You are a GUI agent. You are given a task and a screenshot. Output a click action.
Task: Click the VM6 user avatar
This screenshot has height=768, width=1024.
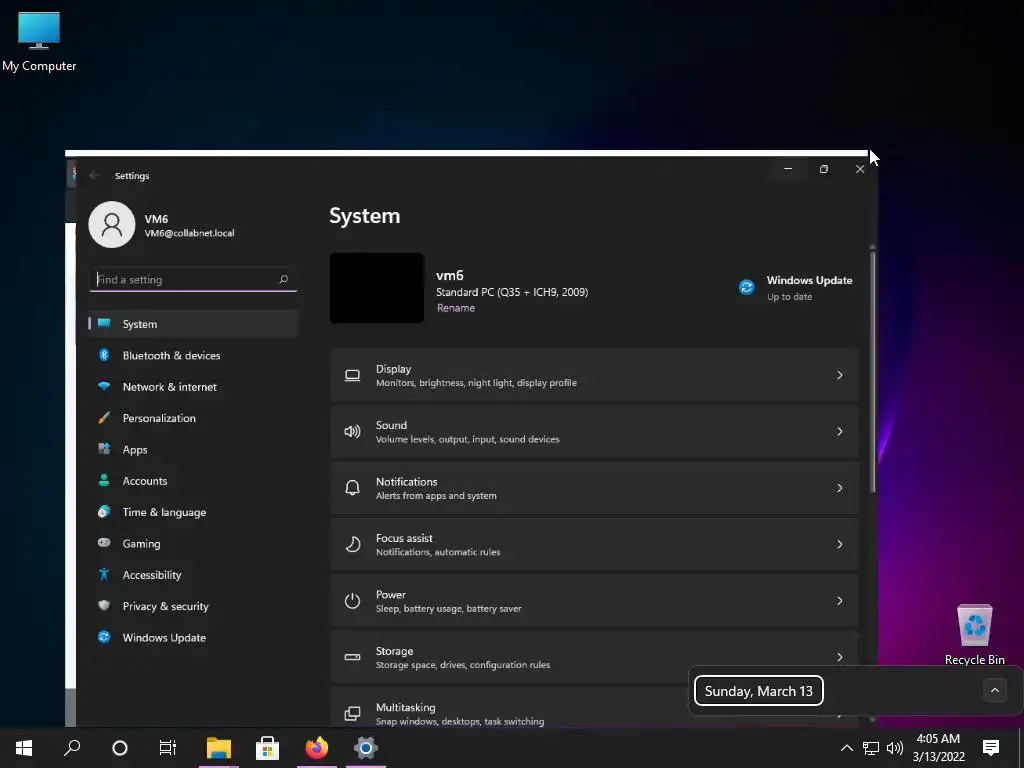(x=112, y=224)
